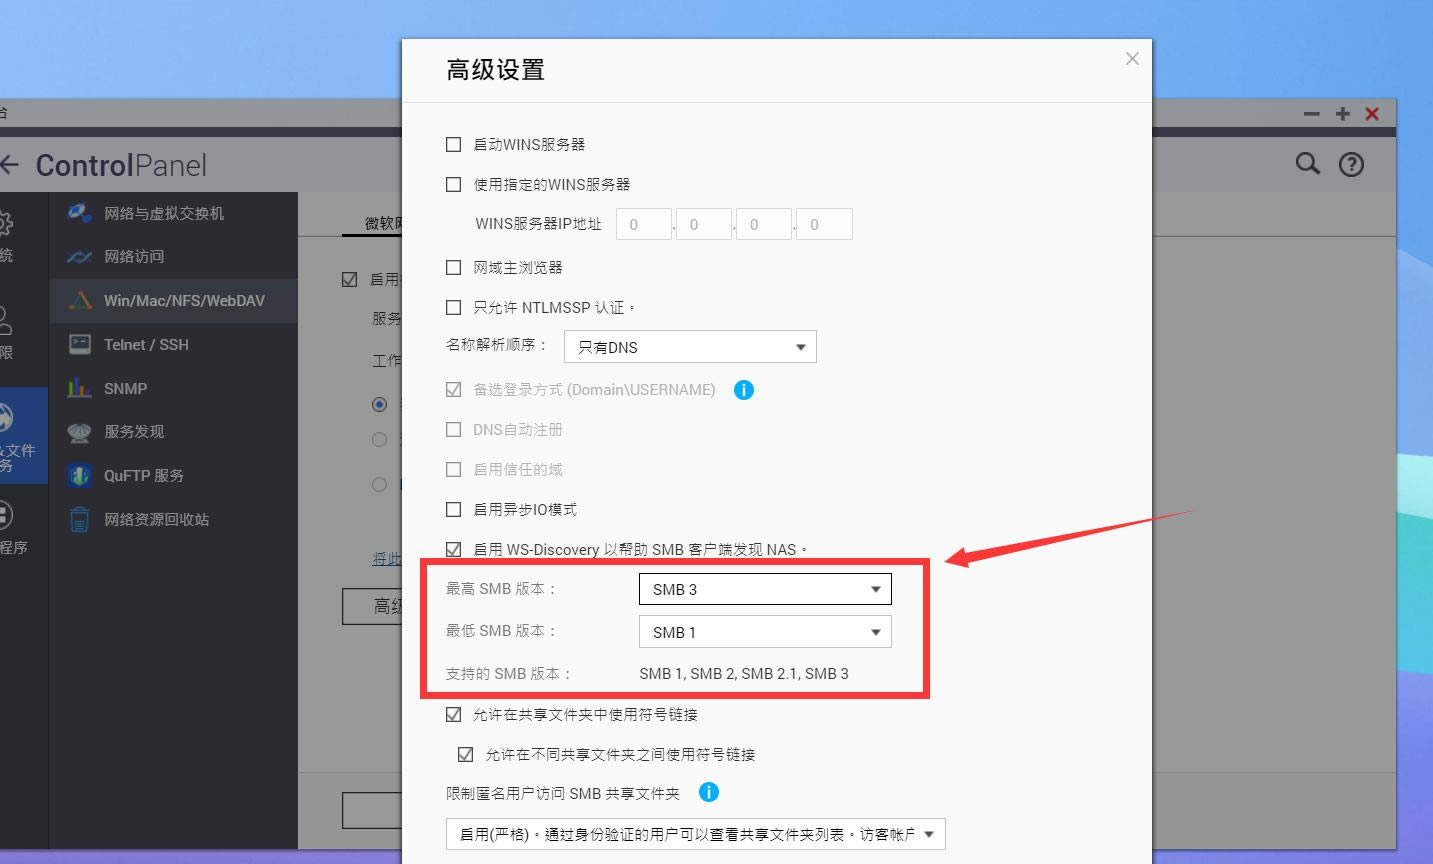Click the applications icon in left rail
The height and width of the screenshot is (864, 1433).
point(5,515)
